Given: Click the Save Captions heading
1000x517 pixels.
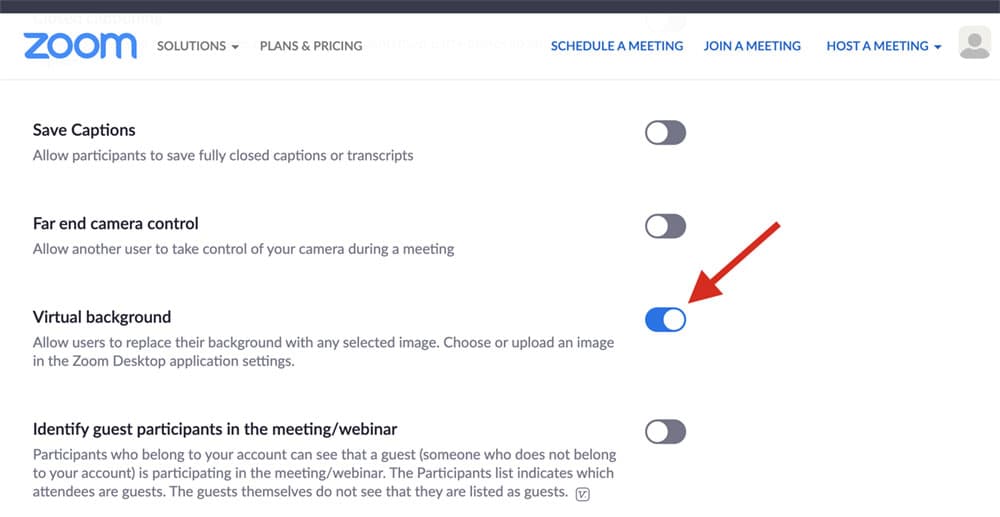Looking at the screenshot, I should point(84,130).
